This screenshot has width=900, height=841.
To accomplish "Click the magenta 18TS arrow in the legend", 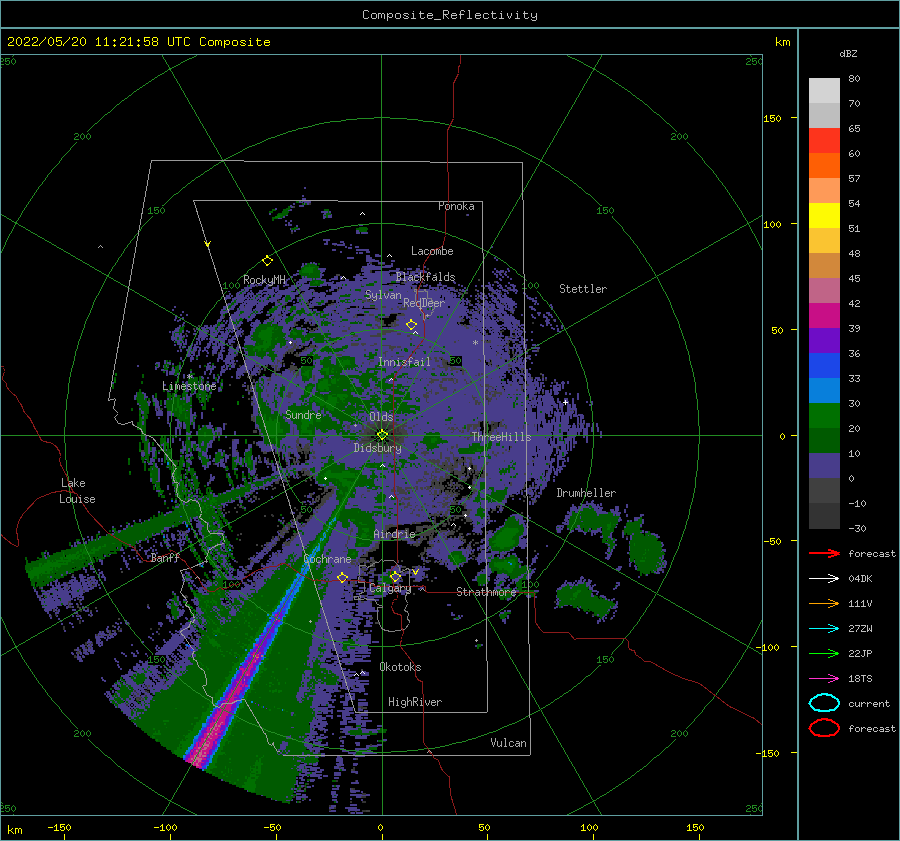I will click(x=824, y=679).
